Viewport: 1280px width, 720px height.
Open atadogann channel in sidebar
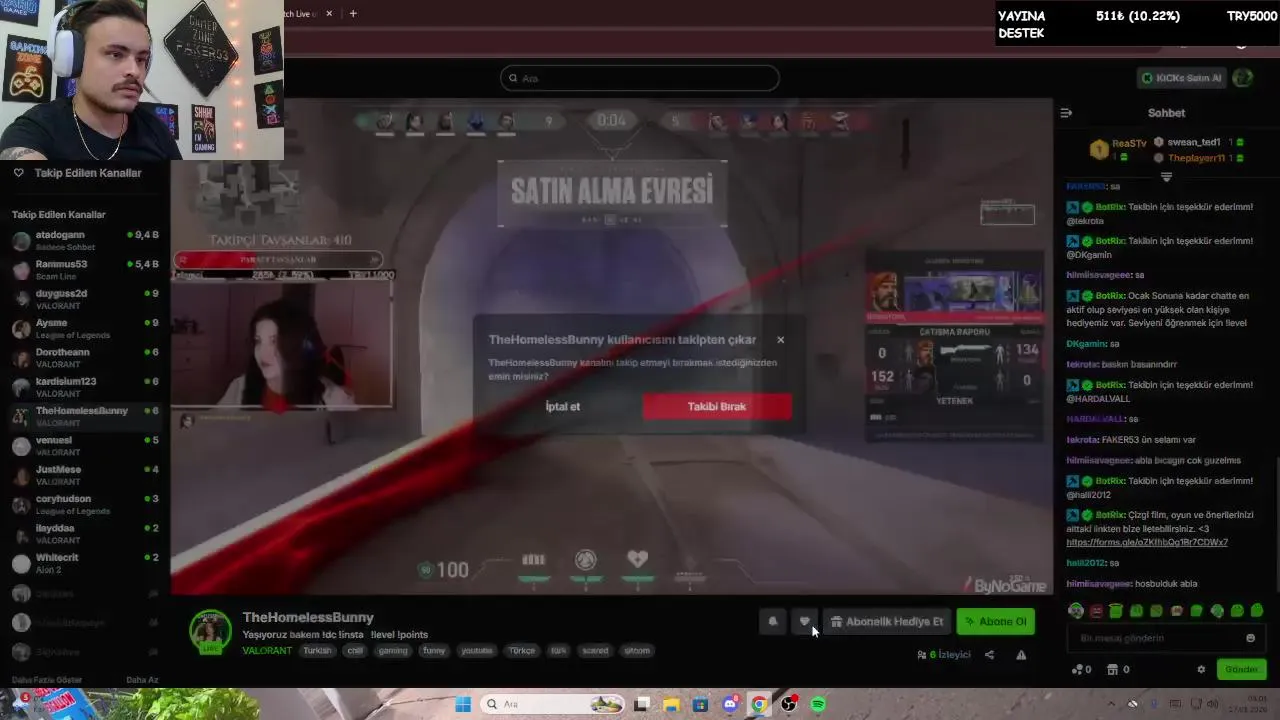pyautogui.click(x=85, y=240)
